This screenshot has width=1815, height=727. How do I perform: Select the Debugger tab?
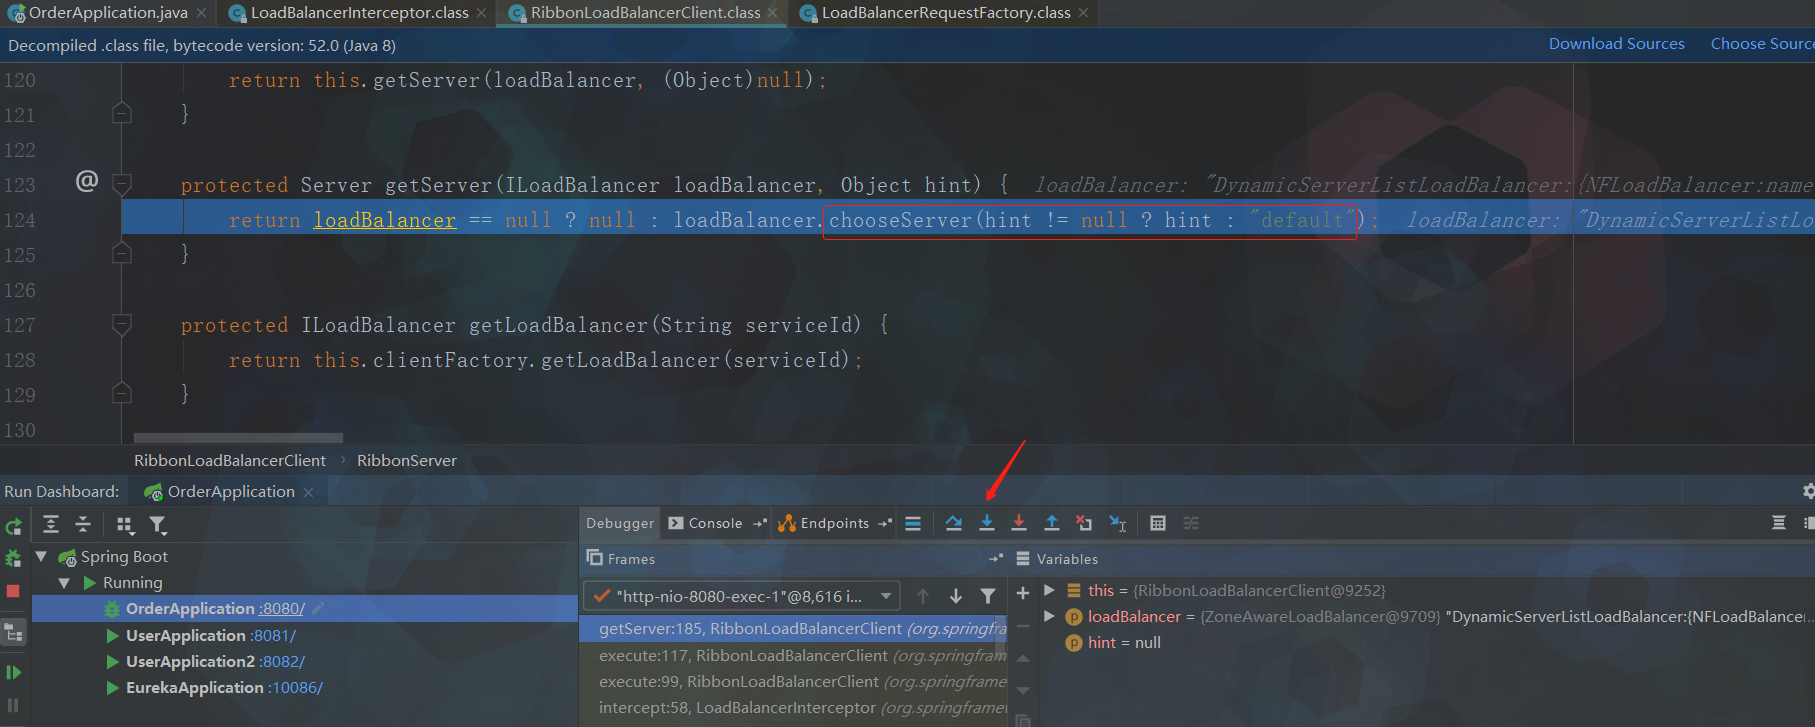coord(620,523)
